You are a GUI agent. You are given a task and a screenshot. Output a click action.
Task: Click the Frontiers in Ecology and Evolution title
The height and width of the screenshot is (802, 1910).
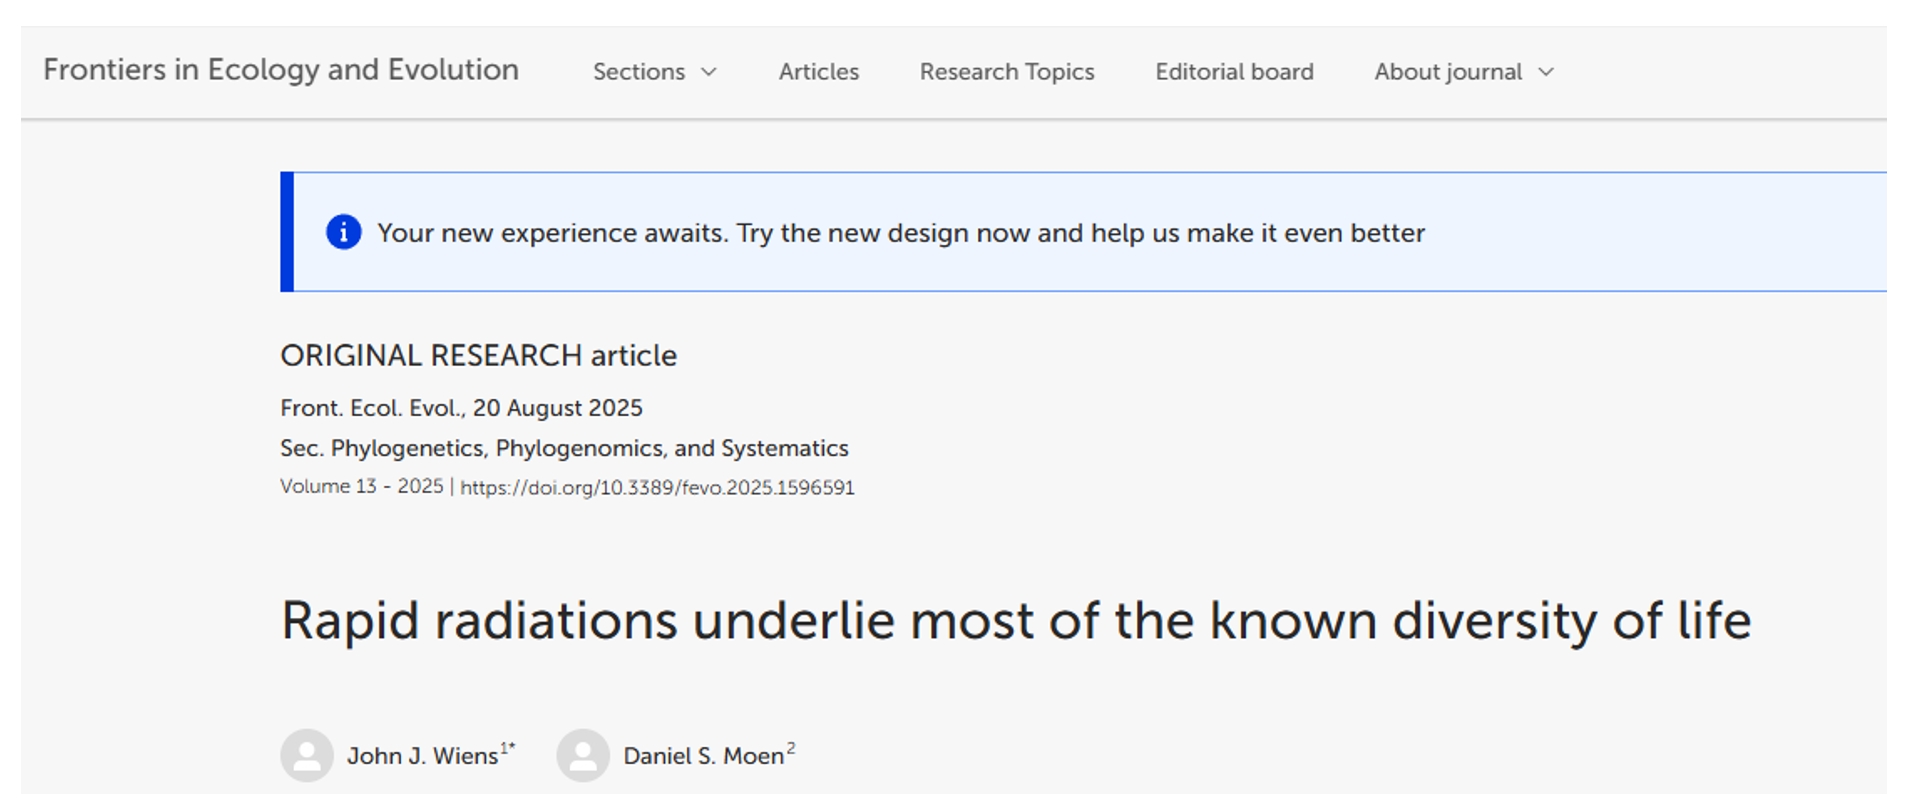click(281, 70)
